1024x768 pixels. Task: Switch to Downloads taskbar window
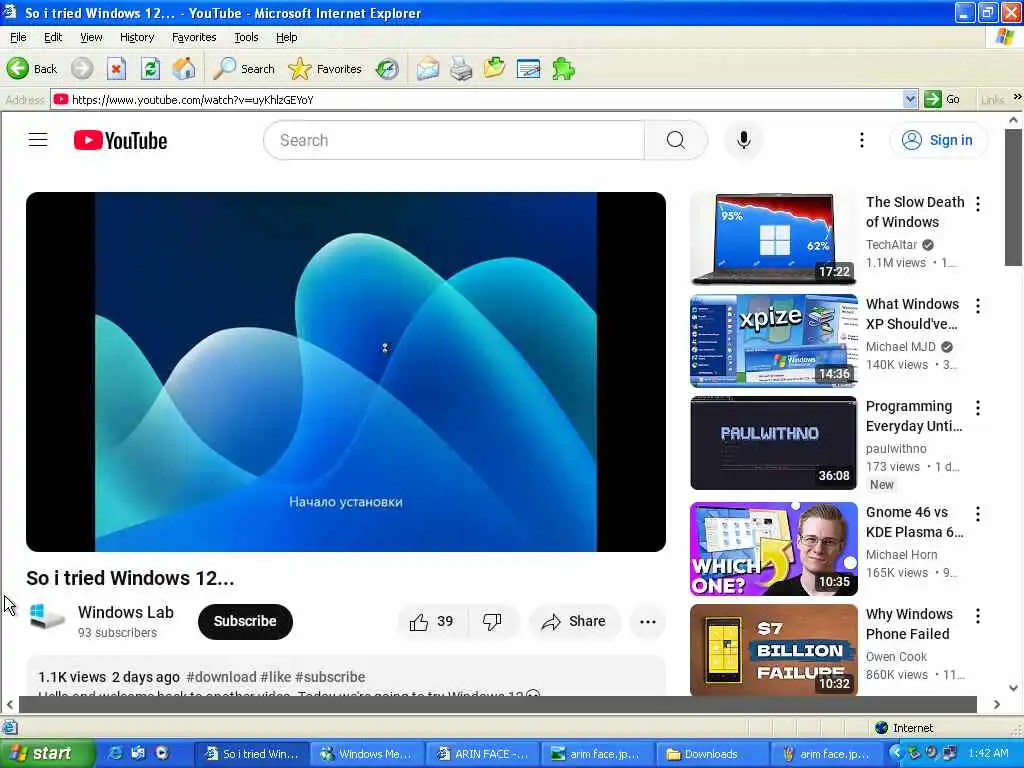point(711,754)
